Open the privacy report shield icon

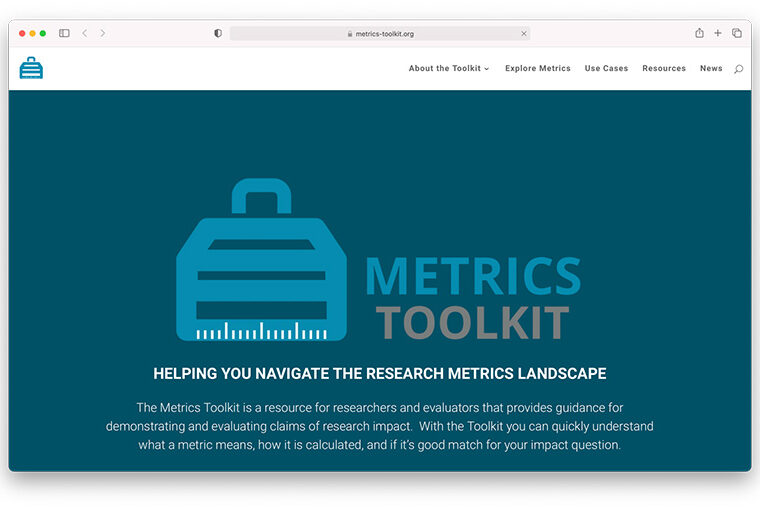click(x=218, y=33)
